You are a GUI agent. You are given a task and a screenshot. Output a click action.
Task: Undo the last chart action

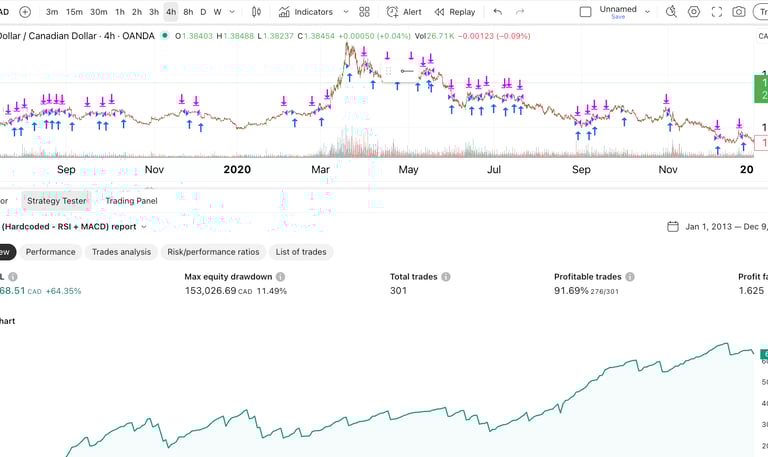[498, 12]
